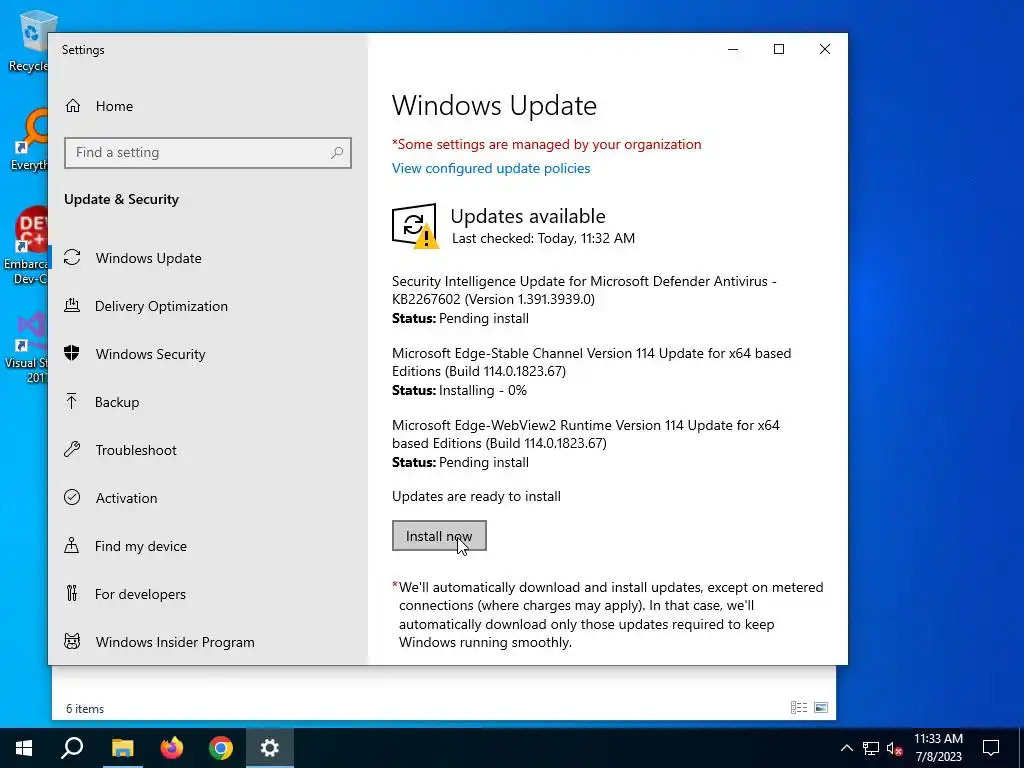Click the Find a setting search box
The image size is (1024, 768).
tap(208, 153)
